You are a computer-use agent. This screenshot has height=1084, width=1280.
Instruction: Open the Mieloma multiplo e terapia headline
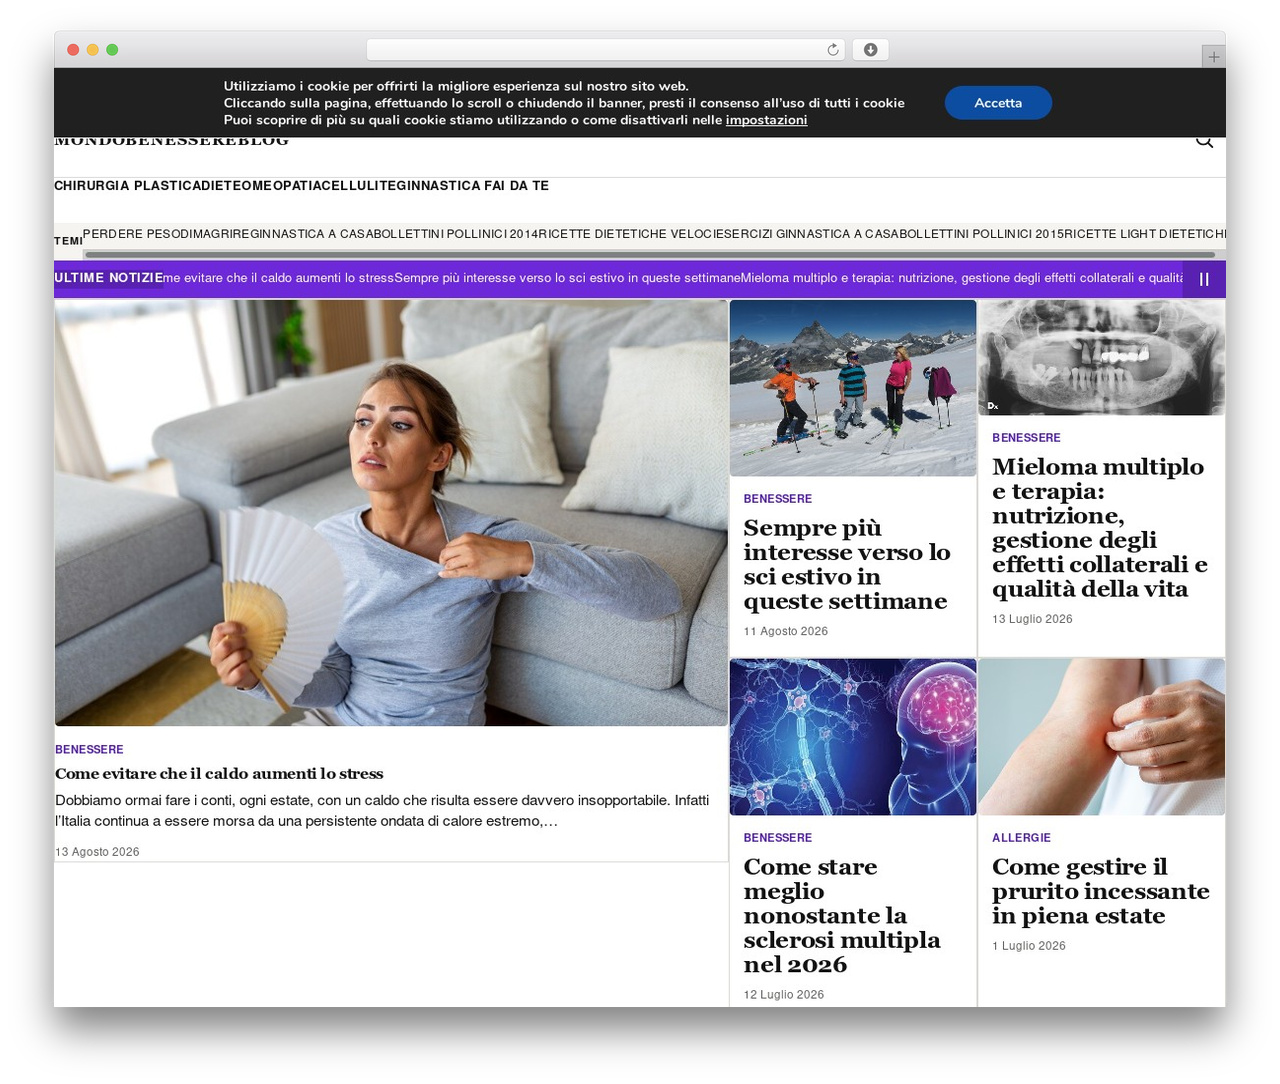point(1100,528)
